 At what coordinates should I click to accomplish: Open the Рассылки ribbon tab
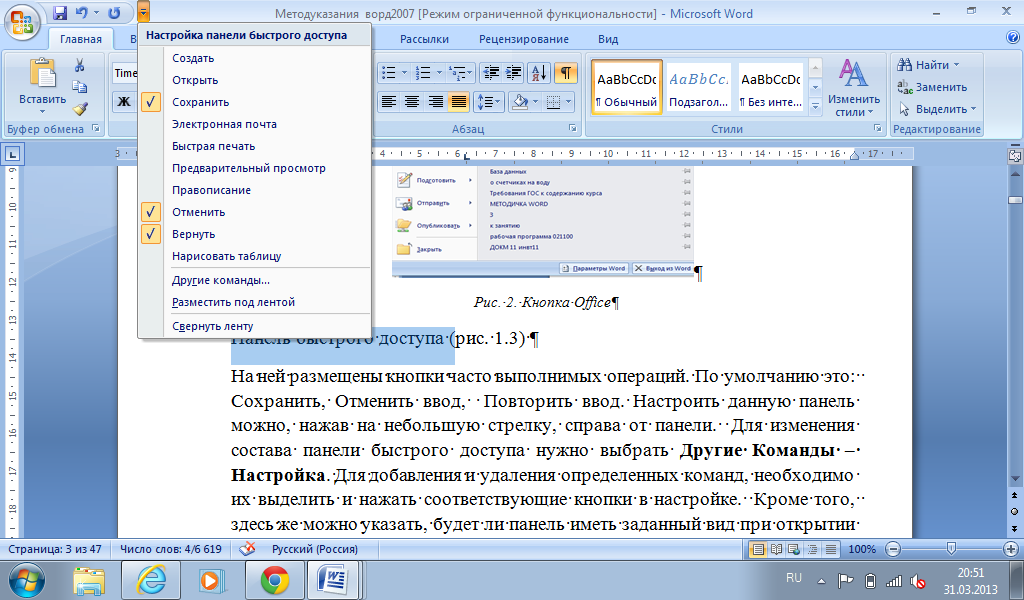point(424,39)
